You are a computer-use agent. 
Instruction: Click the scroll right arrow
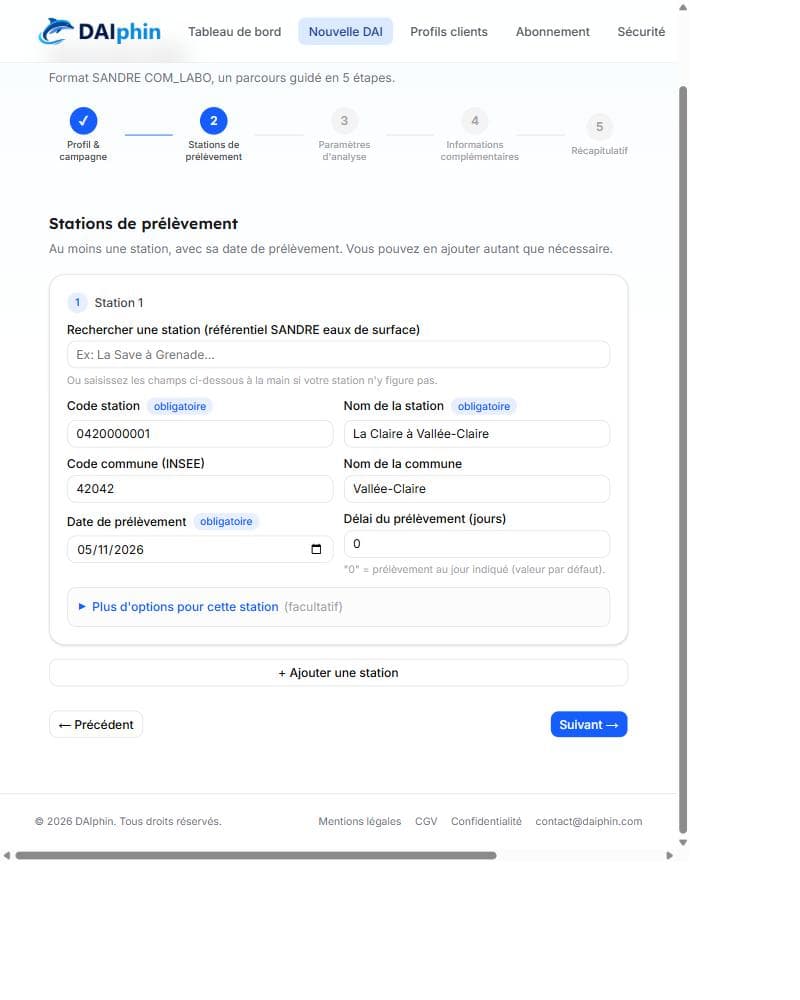(669, 855)
